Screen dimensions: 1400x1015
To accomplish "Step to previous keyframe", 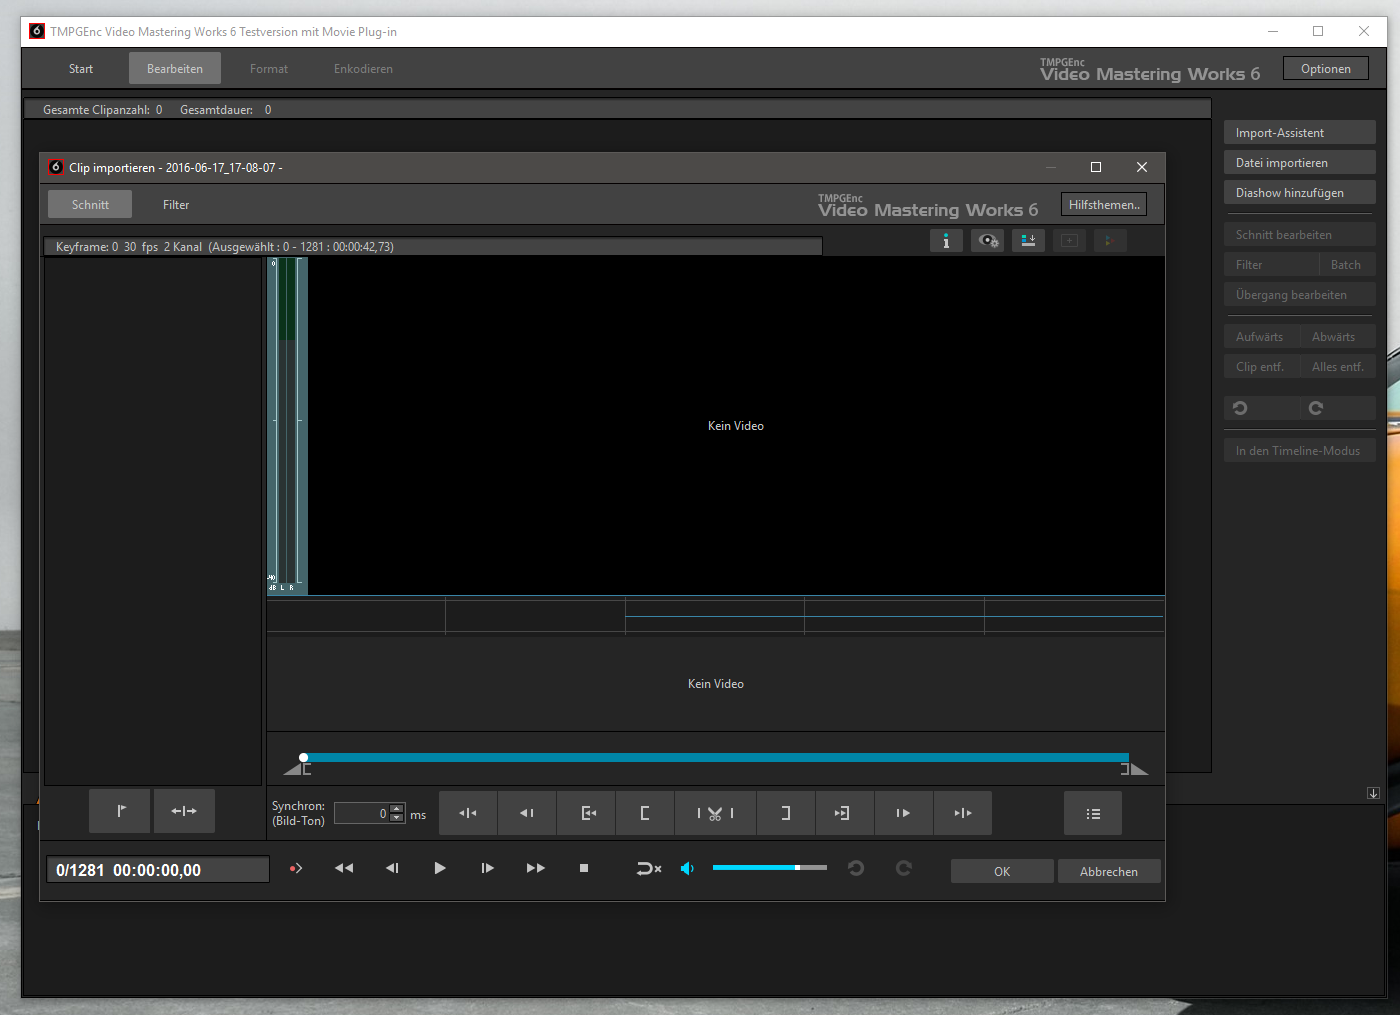I will pyautogui.click(x=526, y=813).
